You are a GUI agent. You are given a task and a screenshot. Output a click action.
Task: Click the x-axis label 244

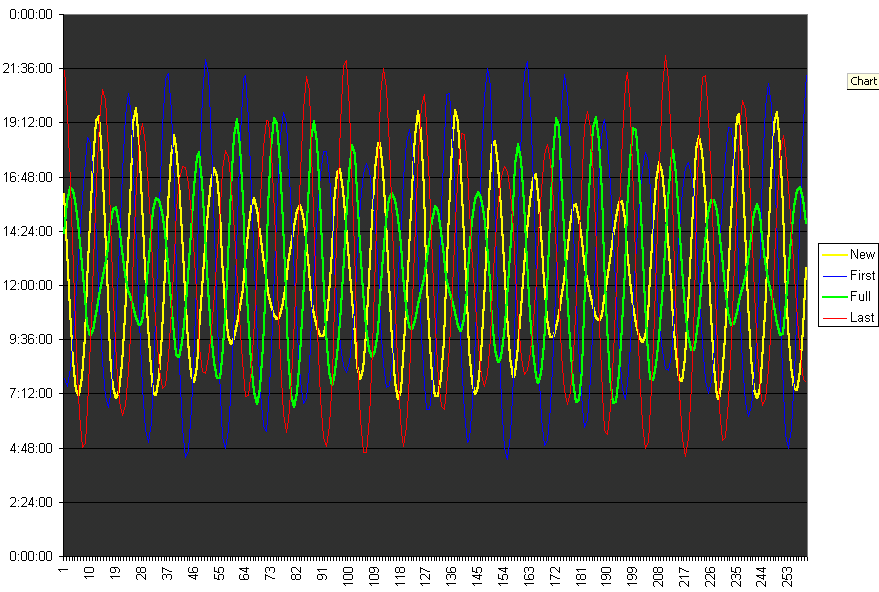[762, 576]
